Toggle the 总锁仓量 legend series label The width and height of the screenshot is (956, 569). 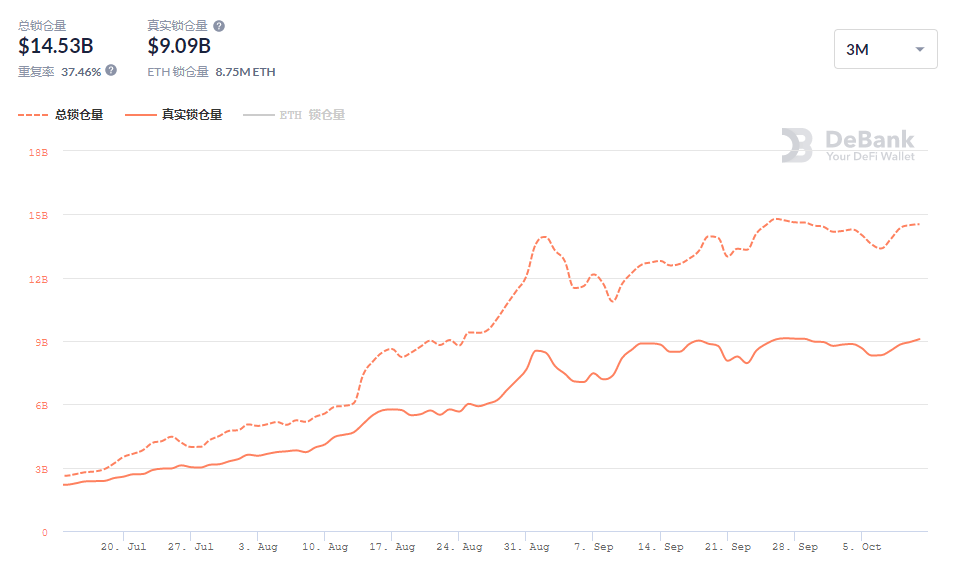79,115
